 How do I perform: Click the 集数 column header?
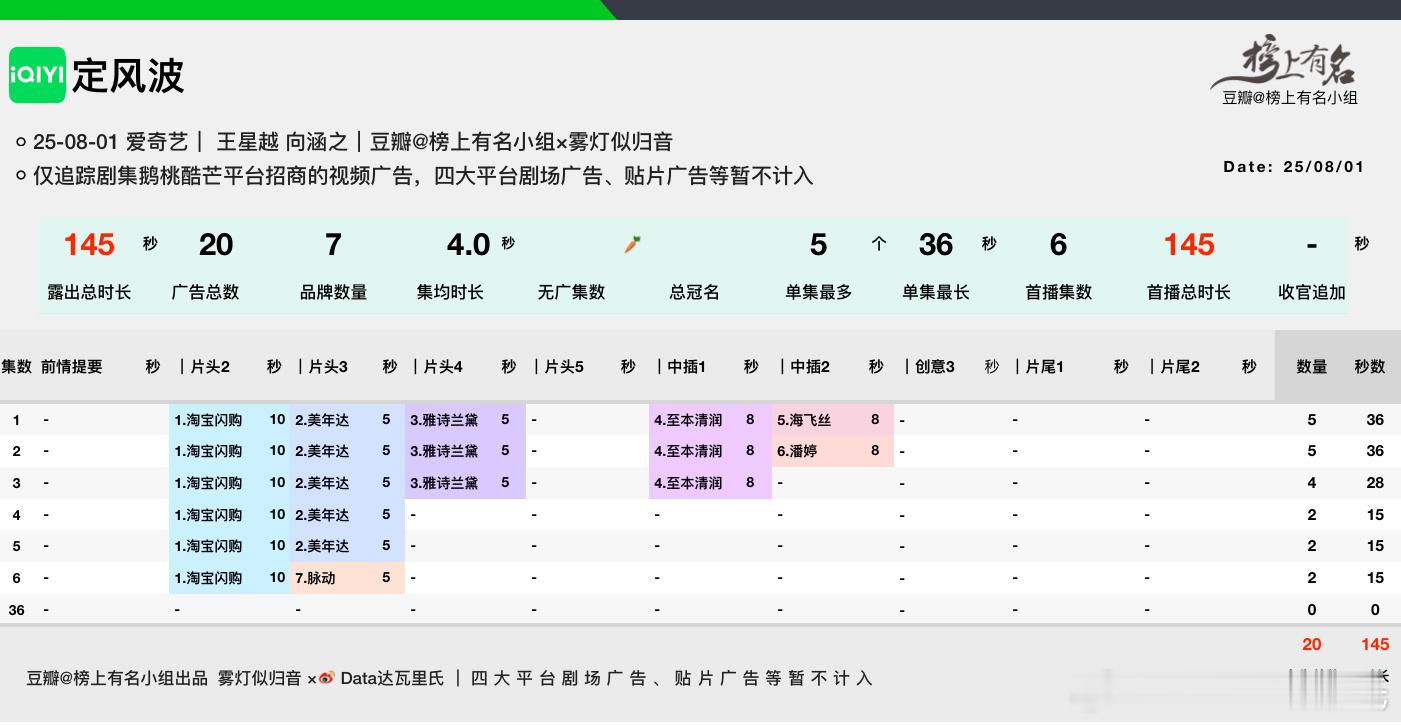tap(16, 367)
